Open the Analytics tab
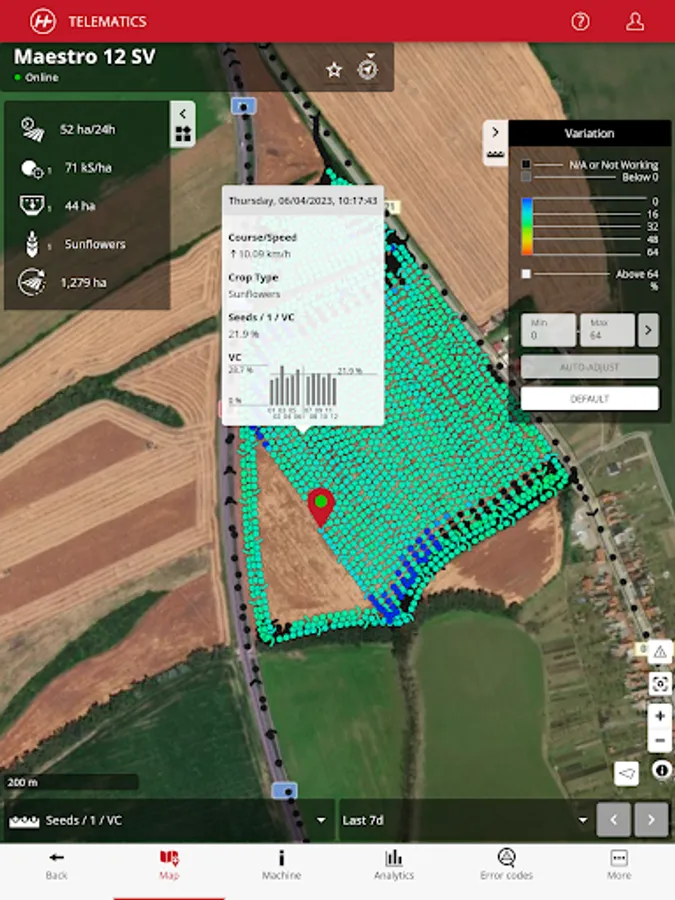Image resolution: width=675 pixels, height=900 pixels. 394,866
